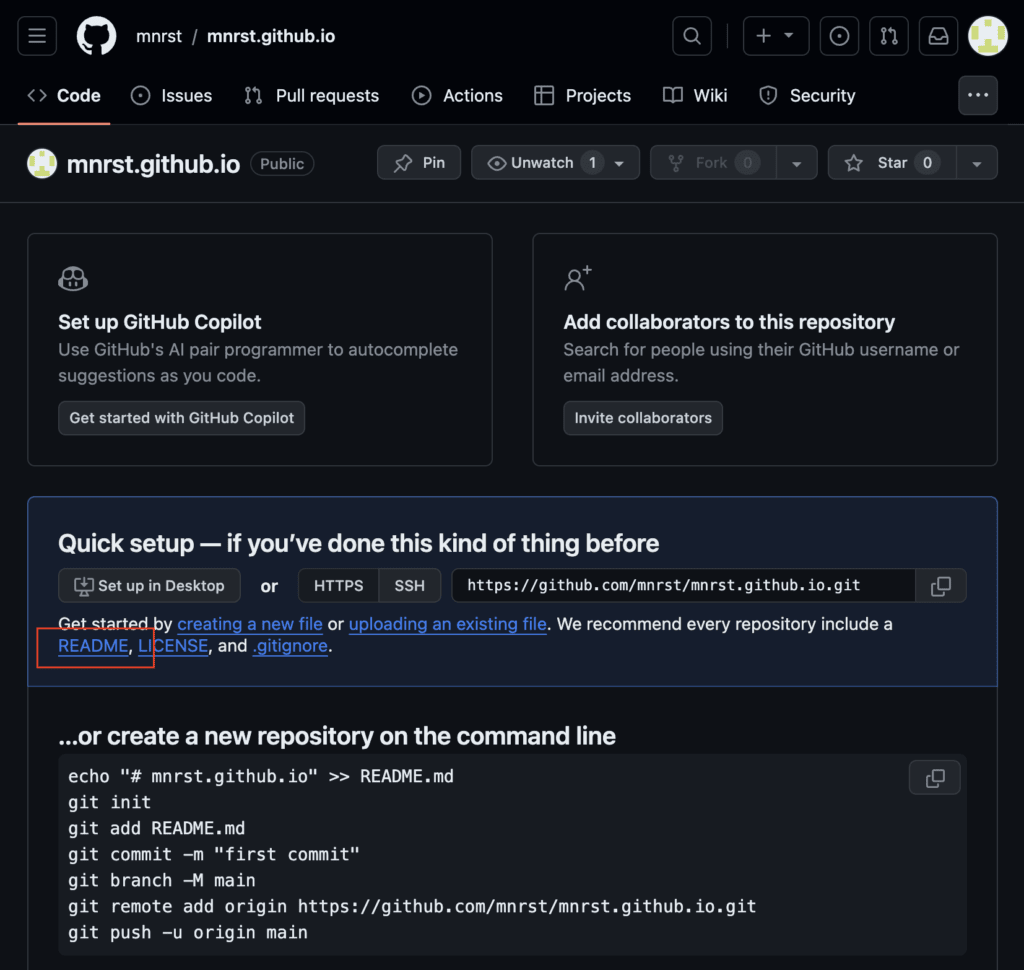Open the pull requests shortcut in header
This screenshot has height=970, width=1024.
point(889,36)
